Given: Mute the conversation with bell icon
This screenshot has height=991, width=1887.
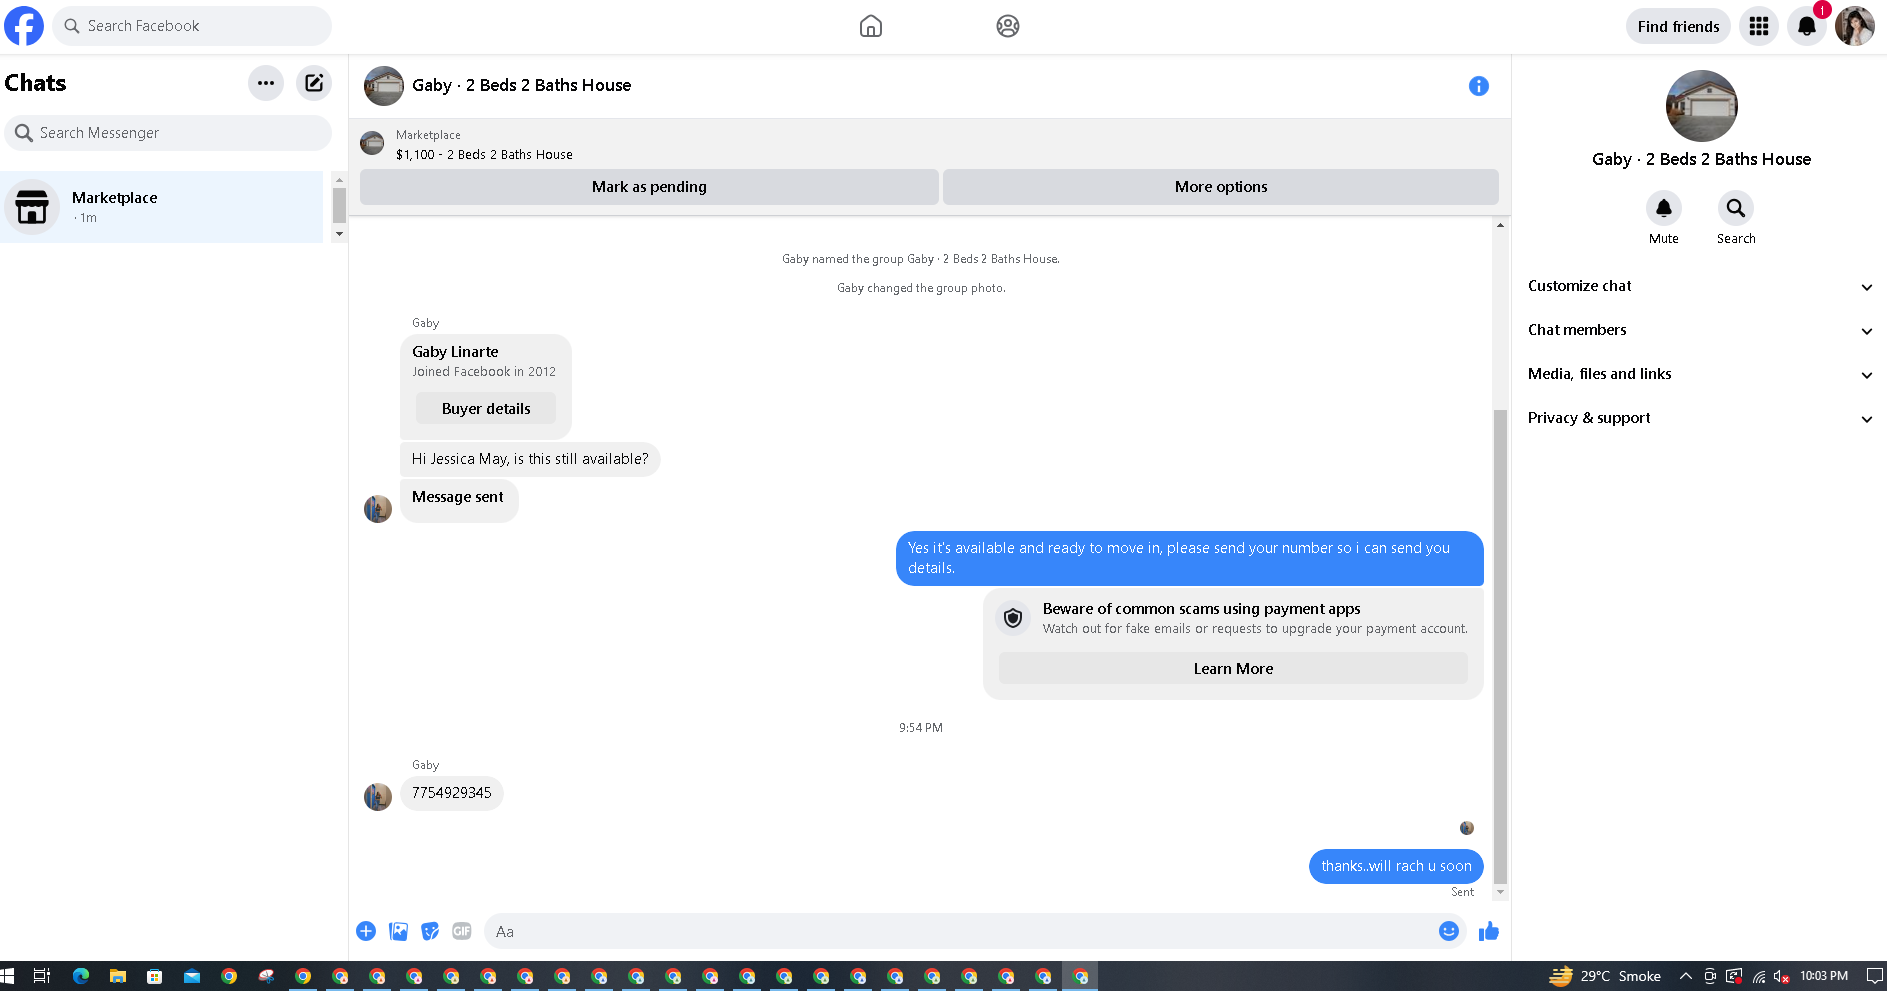Looking at the screenshot, I should pos(1664,208).
